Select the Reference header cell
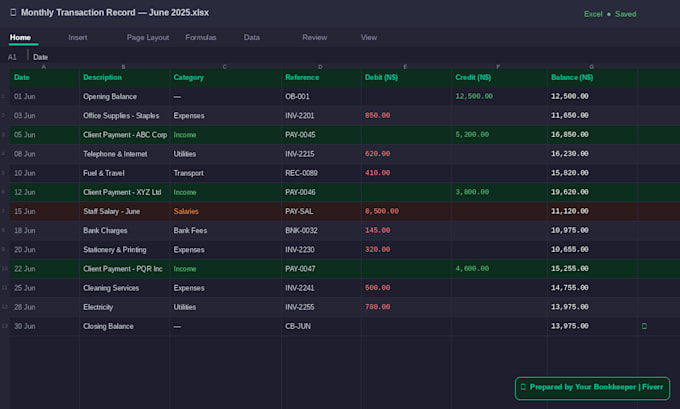Image resolution: width=680 pixels, height=409 pixels. (321, 77)
